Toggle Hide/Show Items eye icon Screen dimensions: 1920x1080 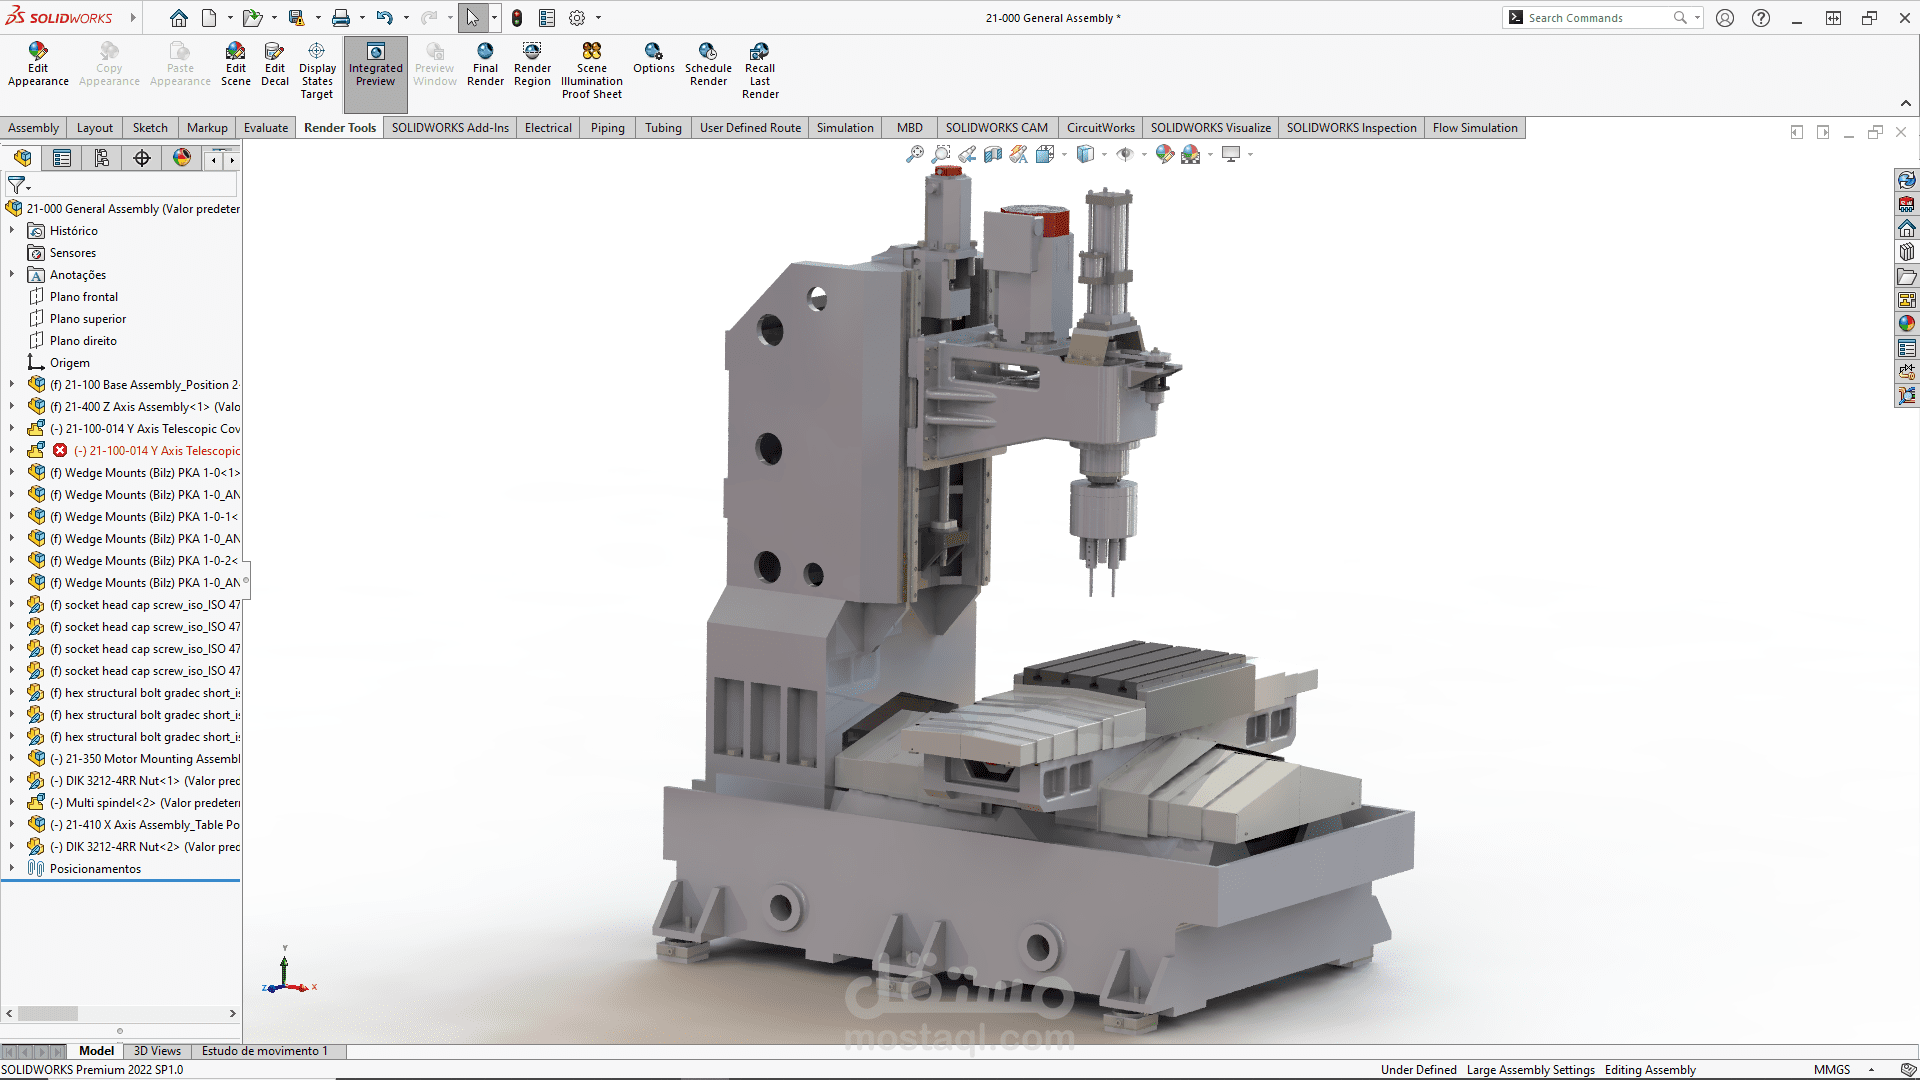click(1128, 154)
